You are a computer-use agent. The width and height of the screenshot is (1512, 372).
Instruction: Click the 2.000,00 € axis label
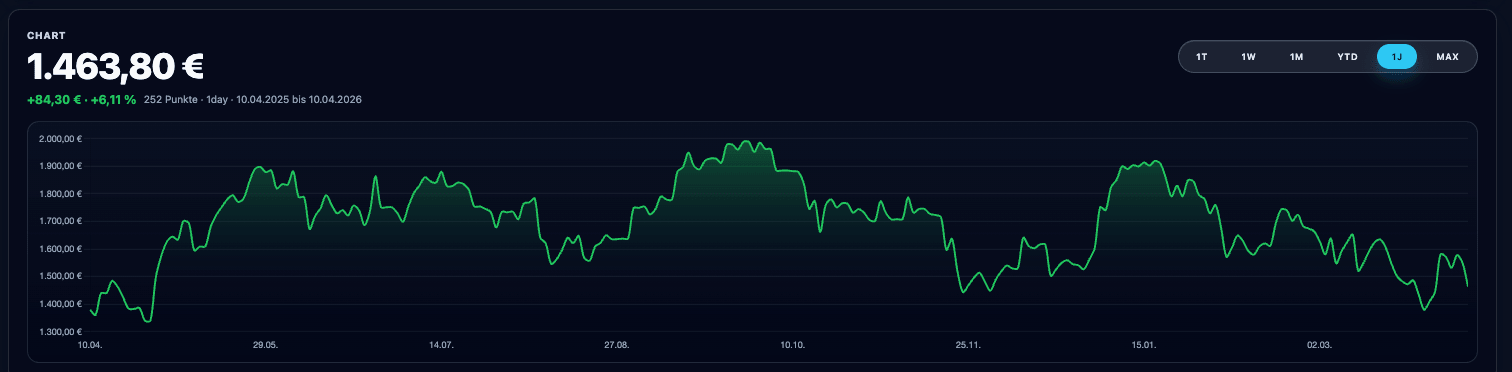tap(61, 139)
